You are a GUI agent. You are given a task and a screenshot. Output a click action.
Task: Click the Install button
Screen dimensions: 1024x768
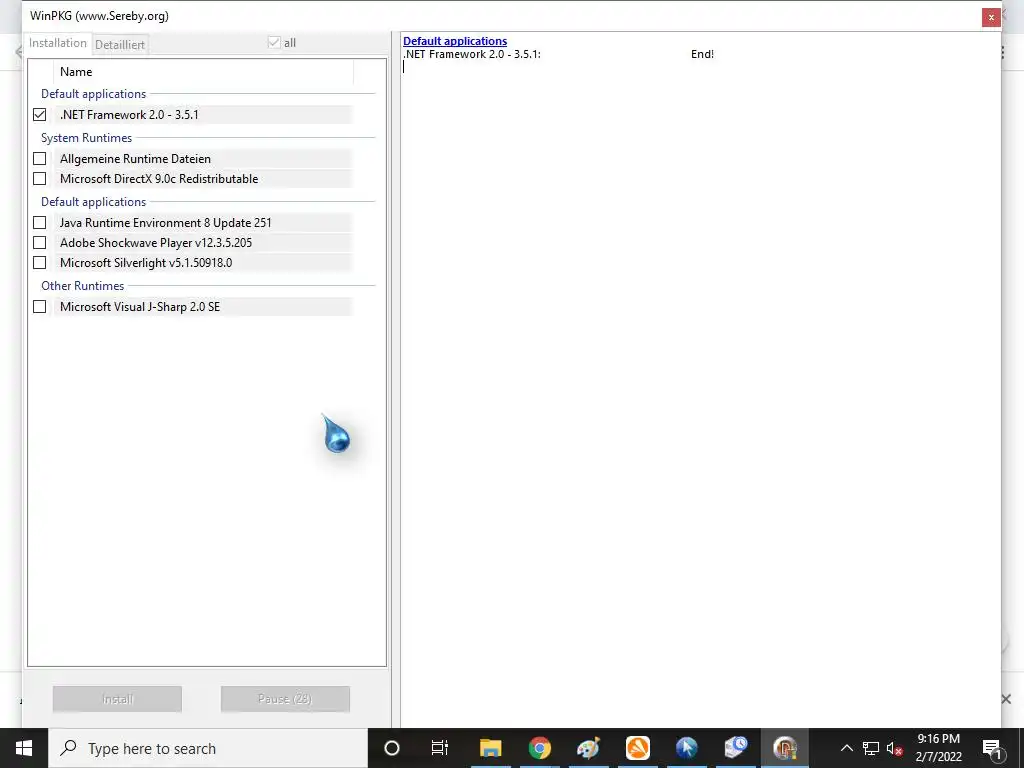pos(118,699)
